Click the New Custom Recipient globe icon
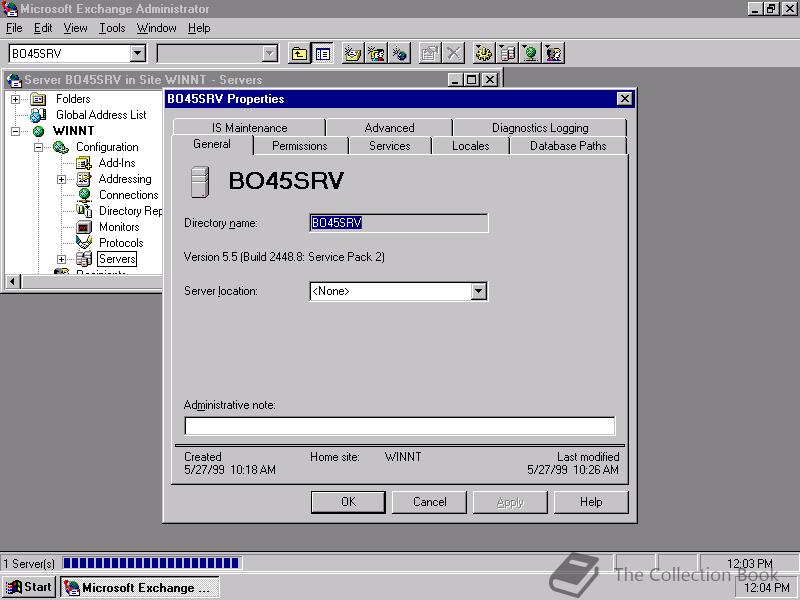Viewport: 800px width, 600px height. point(399,53)
